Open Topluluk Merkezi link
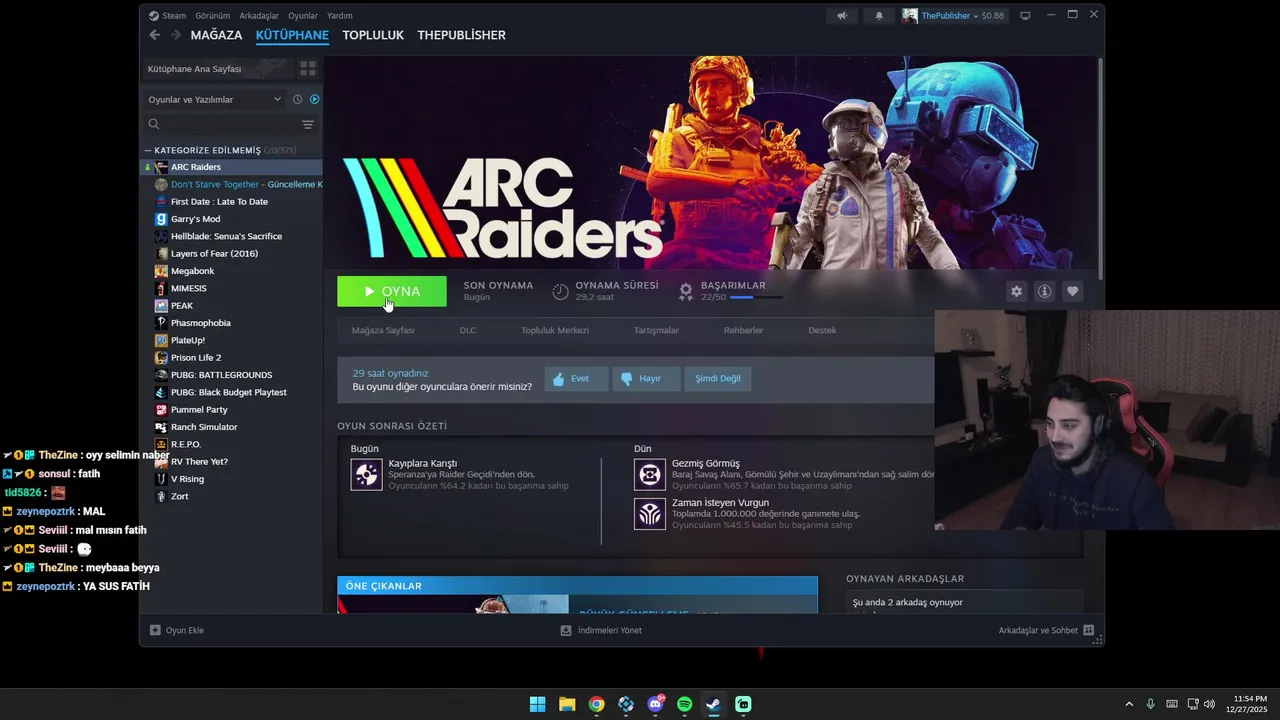The height and width of the screenshot is (720, 1280). [555, 330]
